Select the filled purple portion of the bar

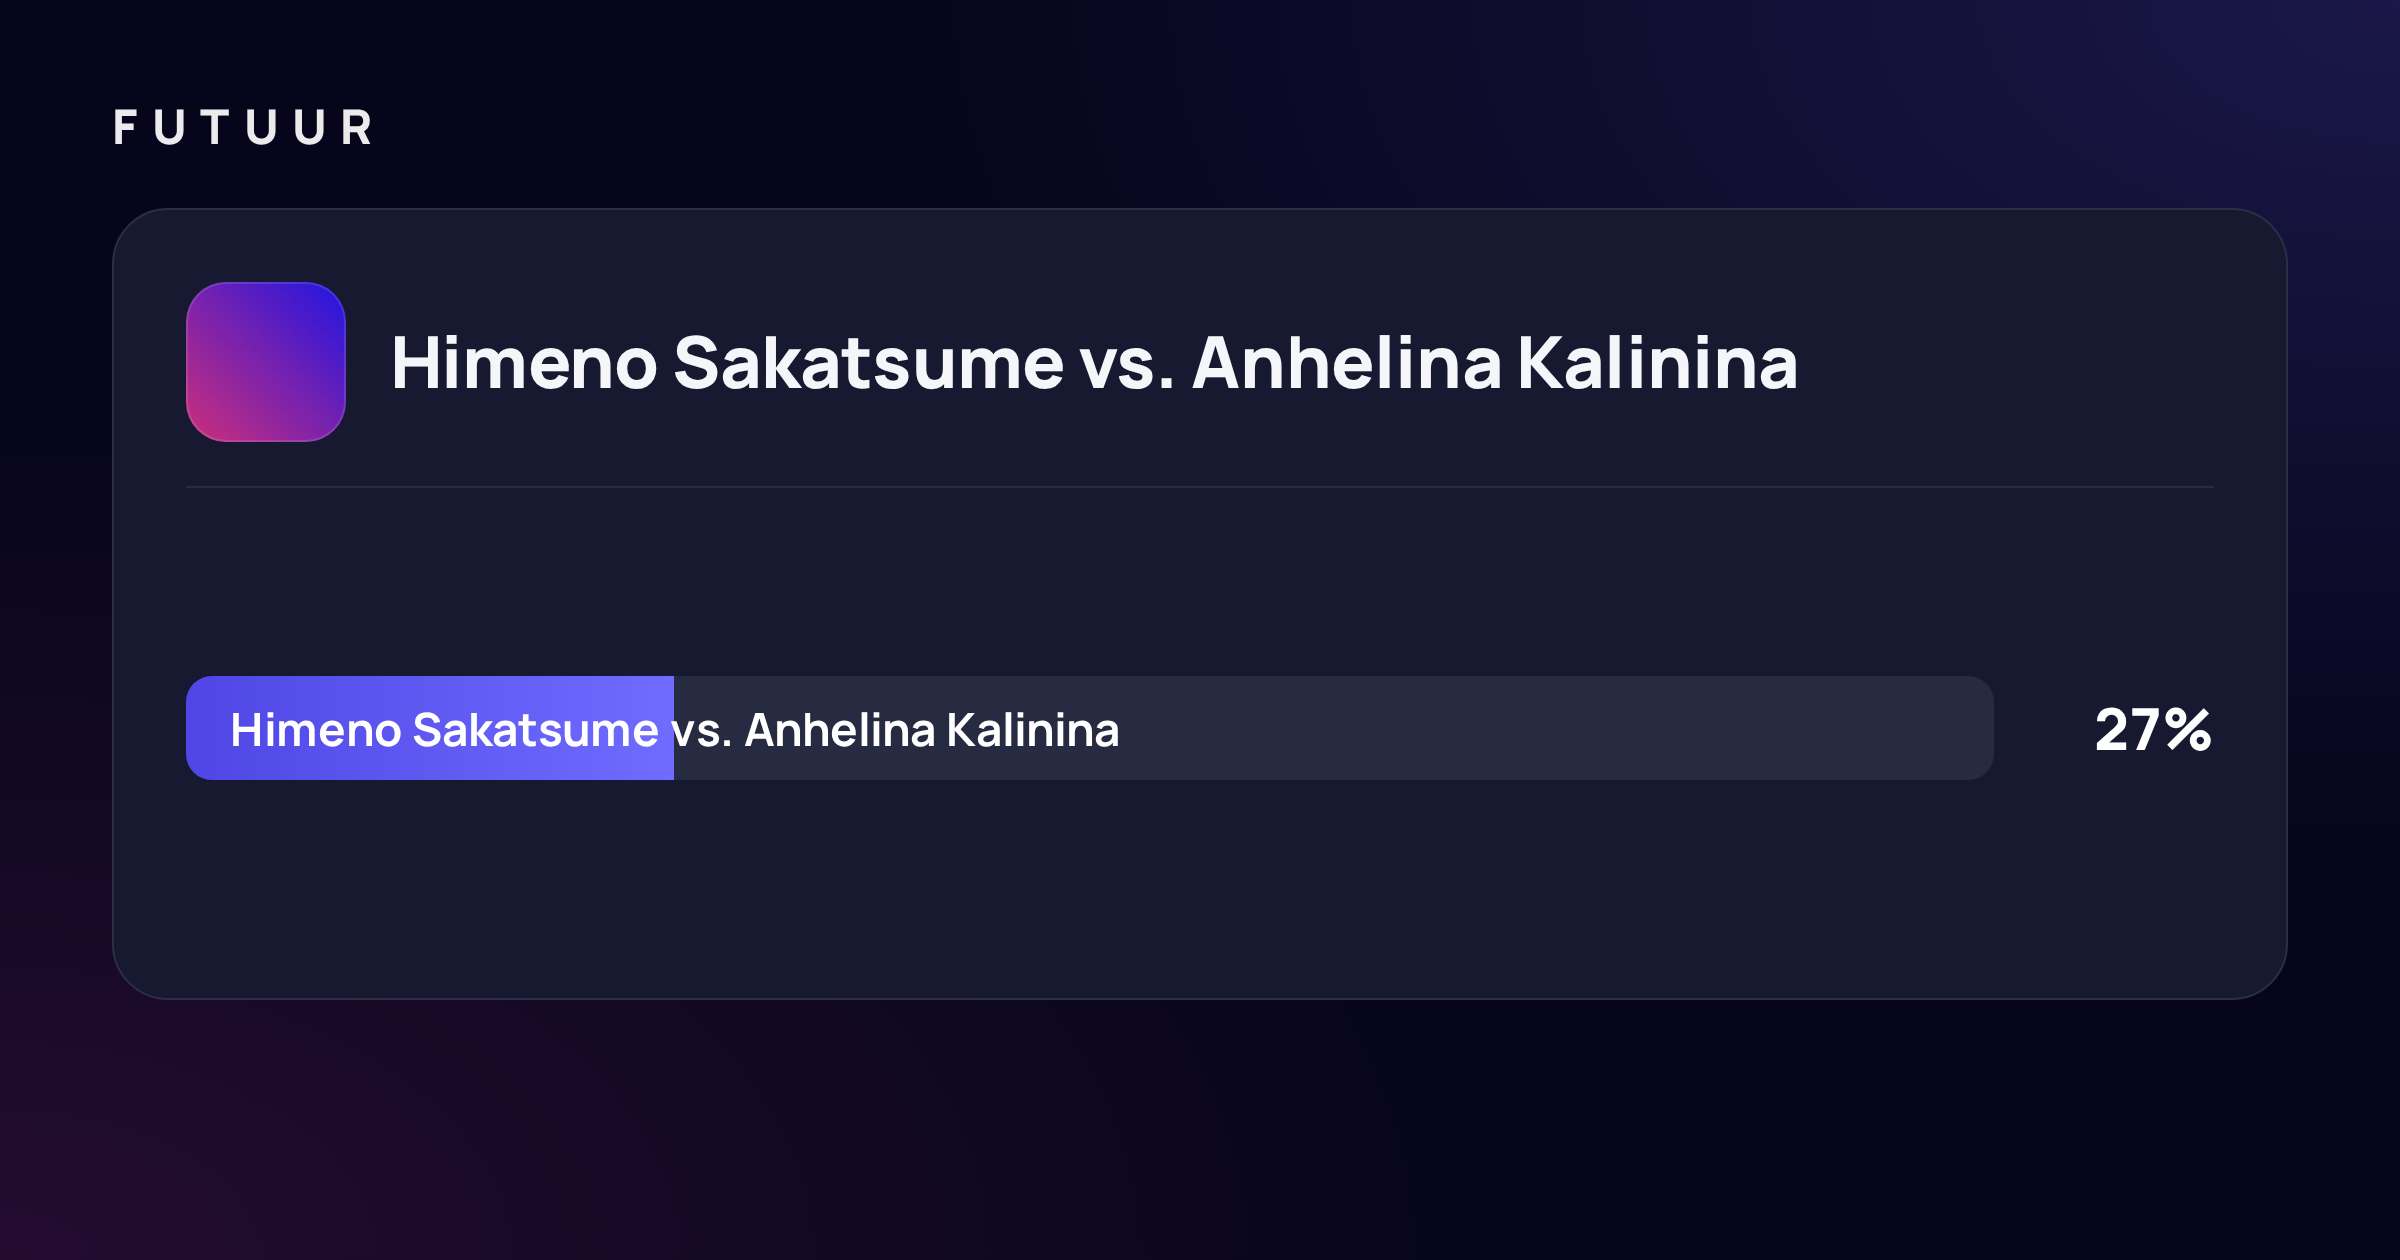(430, 728)
